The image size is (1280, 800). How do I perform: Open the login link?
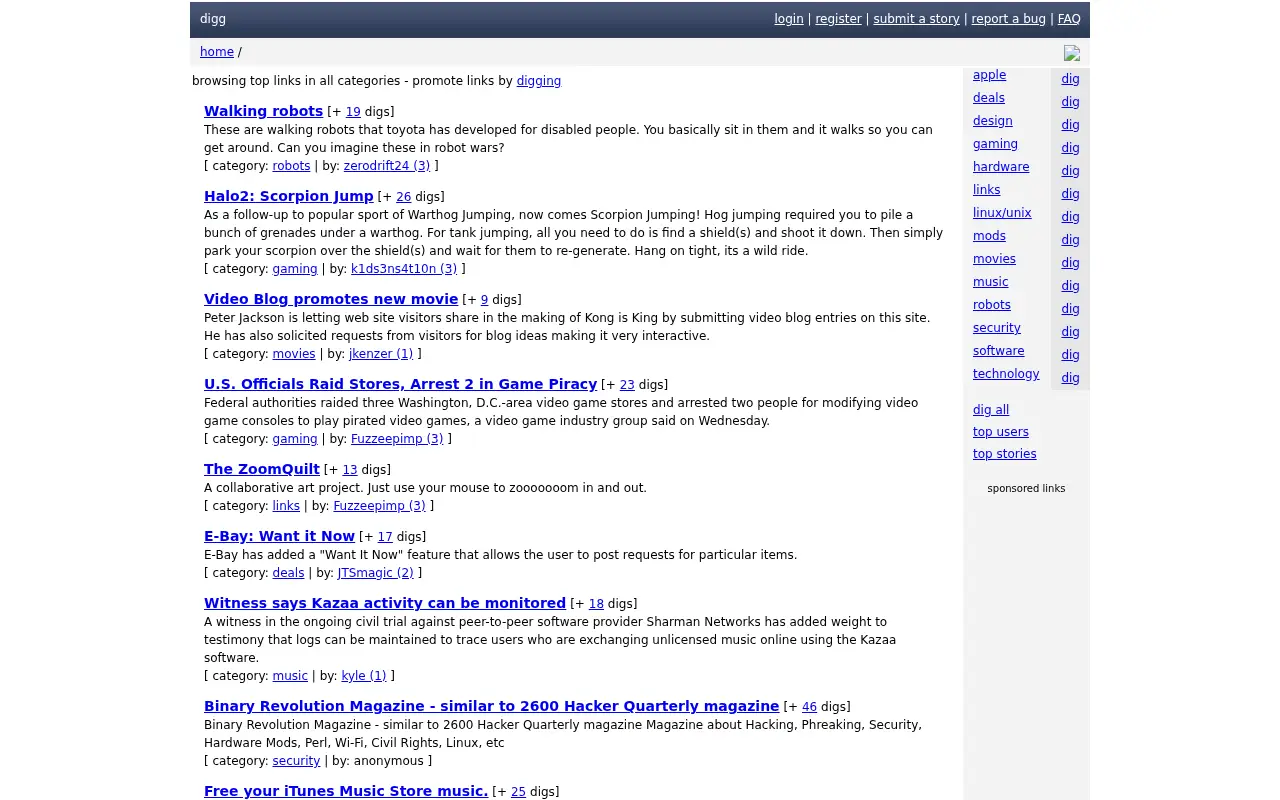789,19
